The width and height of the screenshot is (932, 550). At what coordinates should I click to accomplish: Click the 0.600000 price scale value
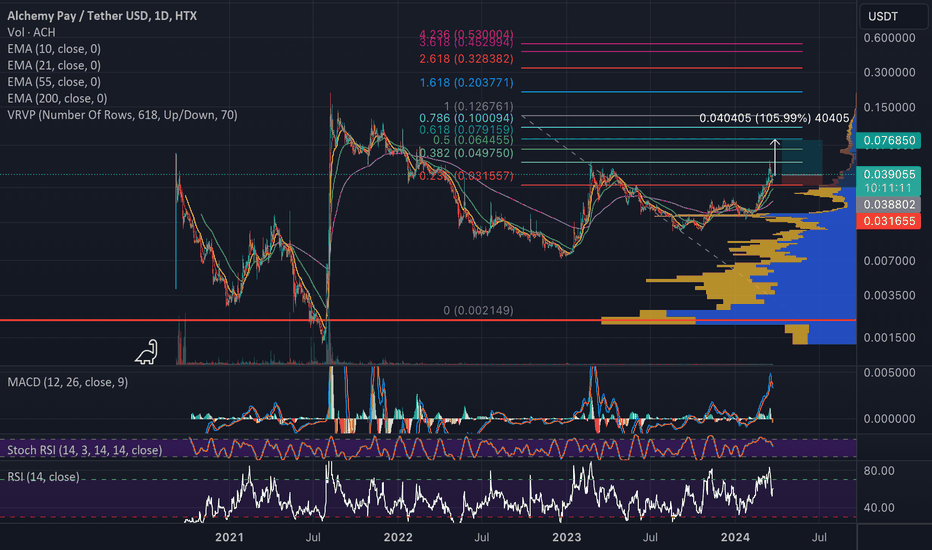pos(890,38)
